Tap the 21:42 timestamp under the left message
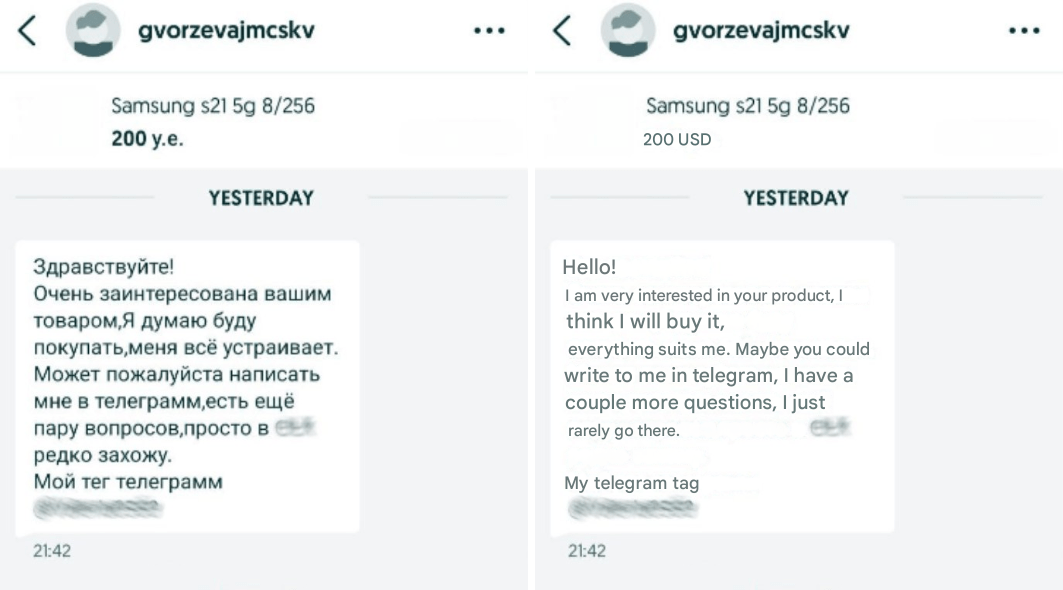 click(x=52, y=550)
